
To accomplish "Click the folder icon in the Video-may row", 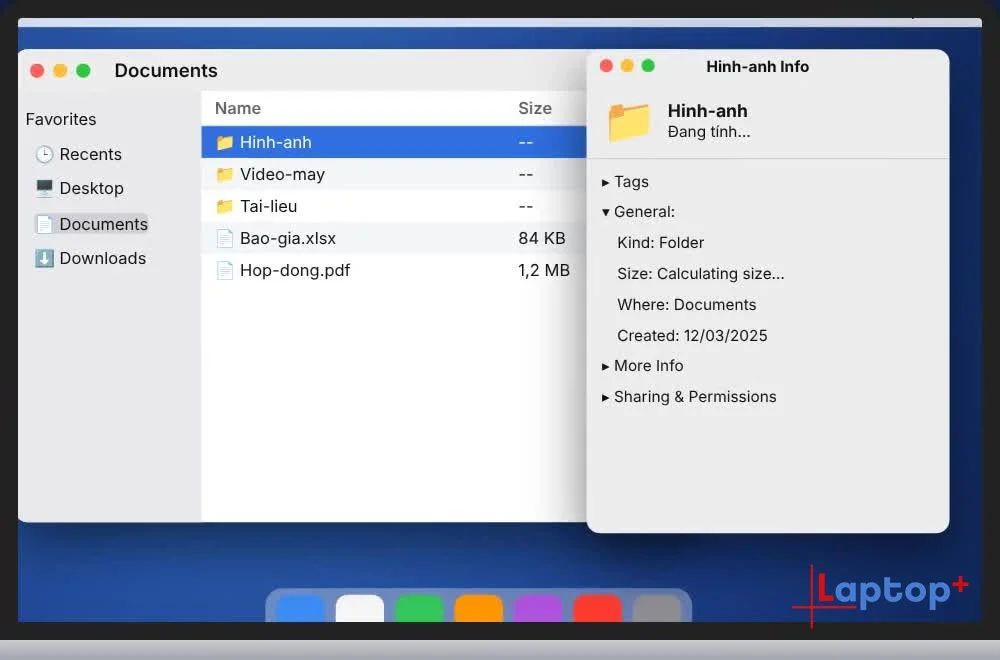I will 224,174.
